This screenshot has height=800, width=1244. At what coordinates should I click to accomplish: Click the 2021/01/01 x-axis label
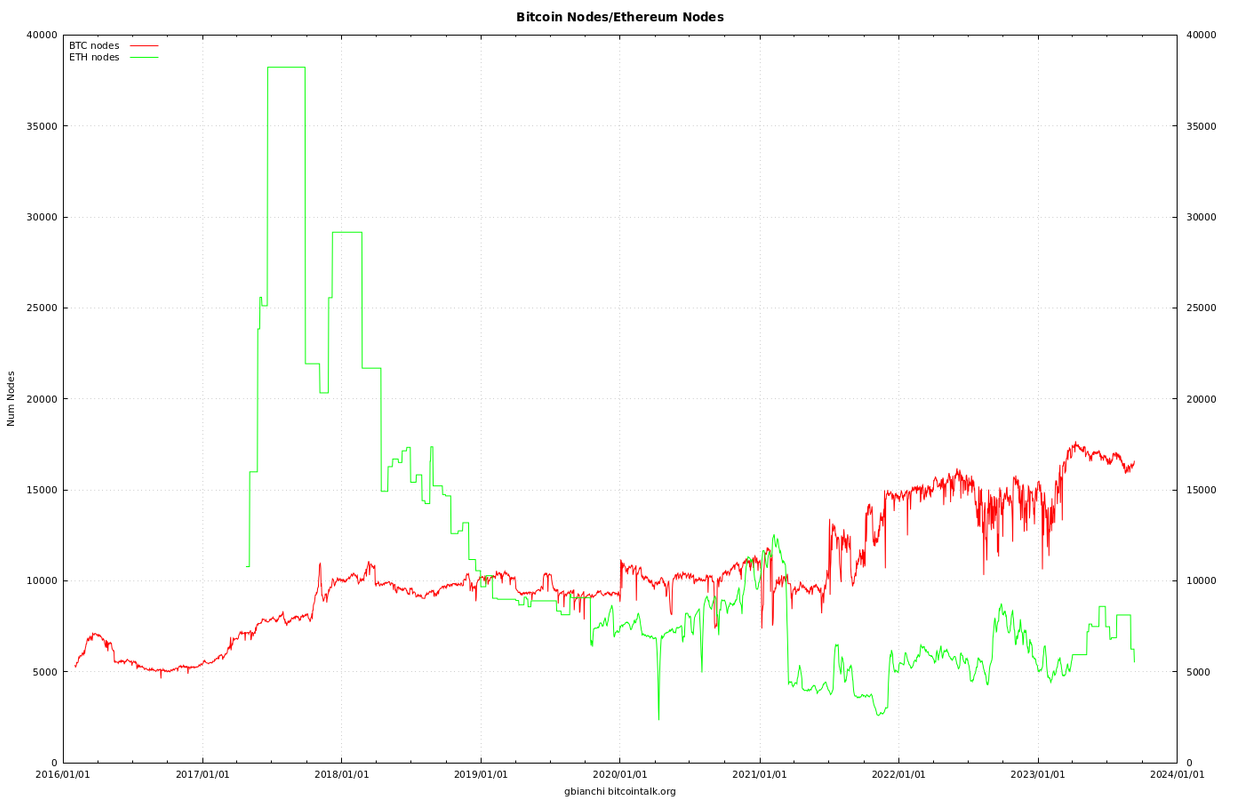(x=759, y=774)
